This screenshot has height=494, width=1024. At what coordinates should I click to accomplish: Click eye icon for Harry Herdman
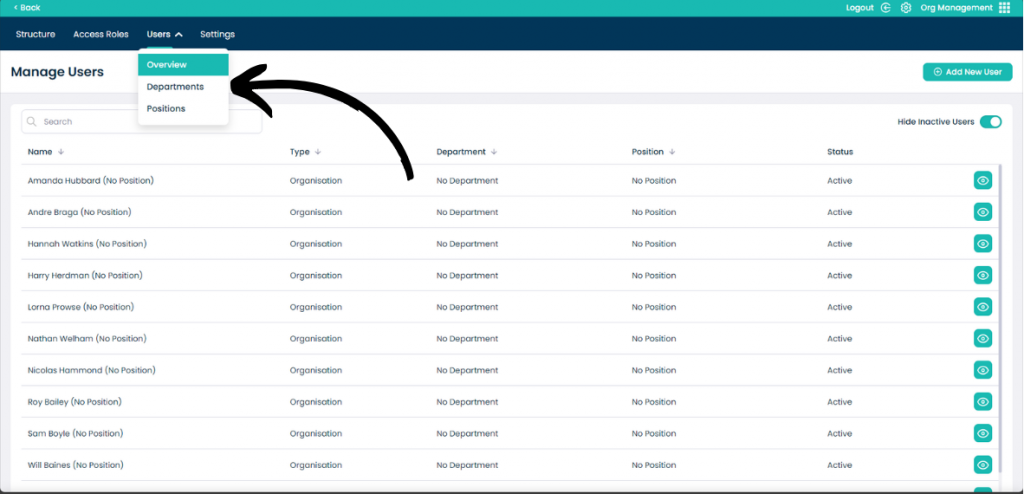click(x=982, y=275)
